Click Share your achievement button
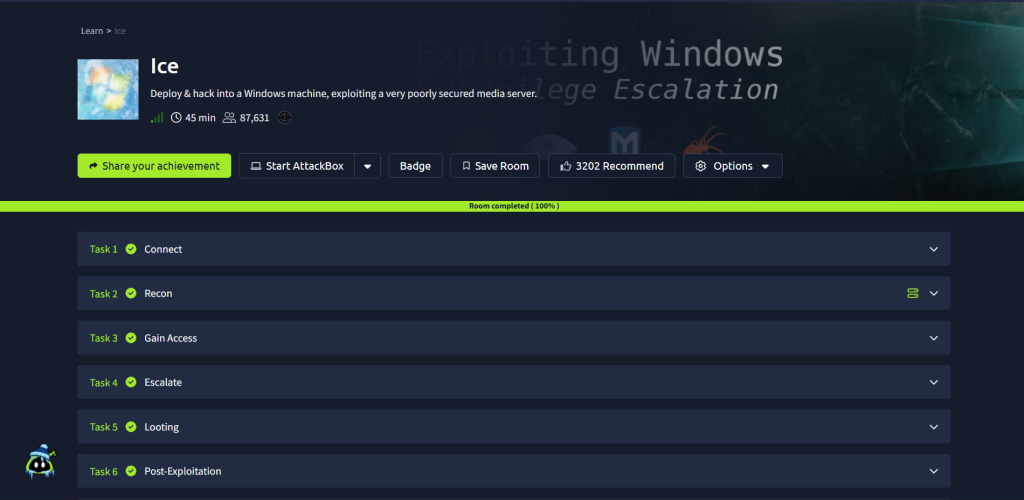 point(154,166)
